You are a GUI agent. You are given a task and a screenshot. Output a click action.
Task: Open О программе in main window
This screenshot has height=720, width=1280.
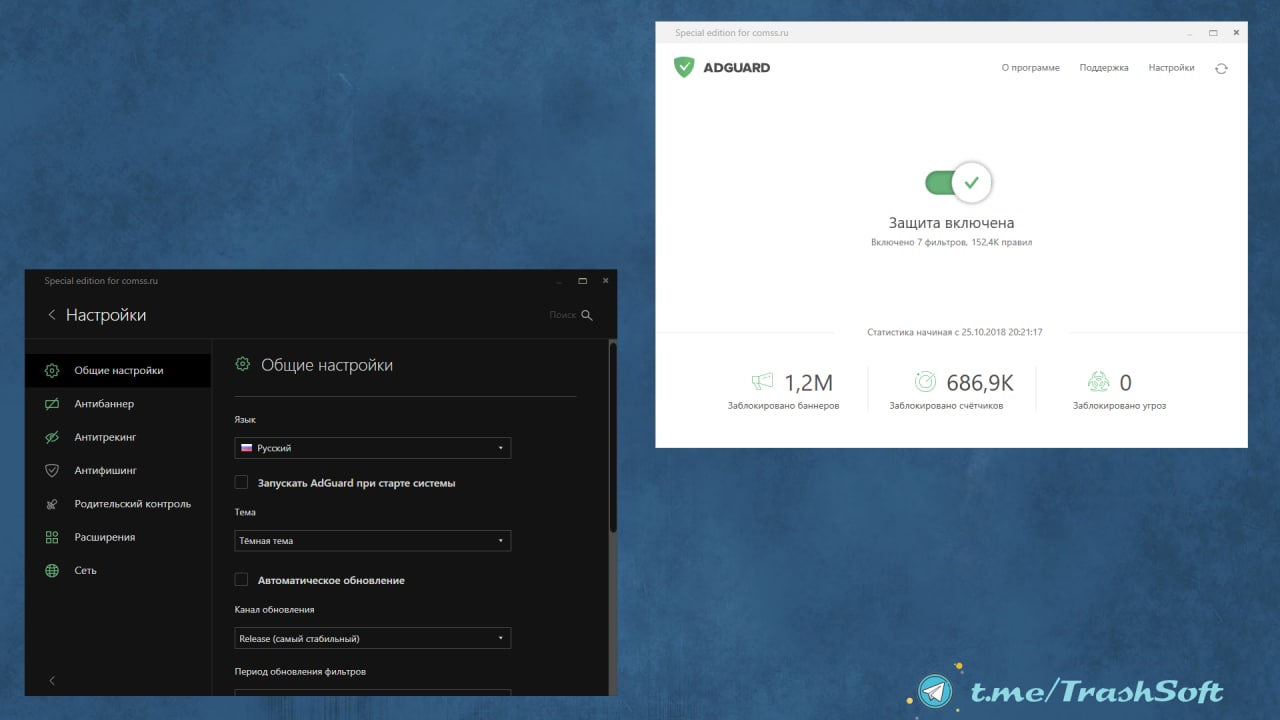click(x=1030, y=68)
